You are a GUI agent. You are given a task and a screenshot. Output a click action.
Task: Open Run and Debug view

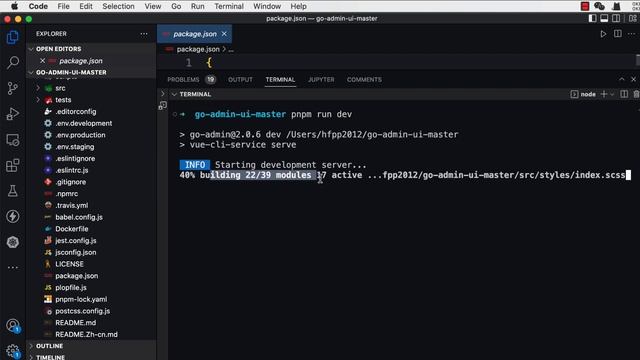(13, 114)
